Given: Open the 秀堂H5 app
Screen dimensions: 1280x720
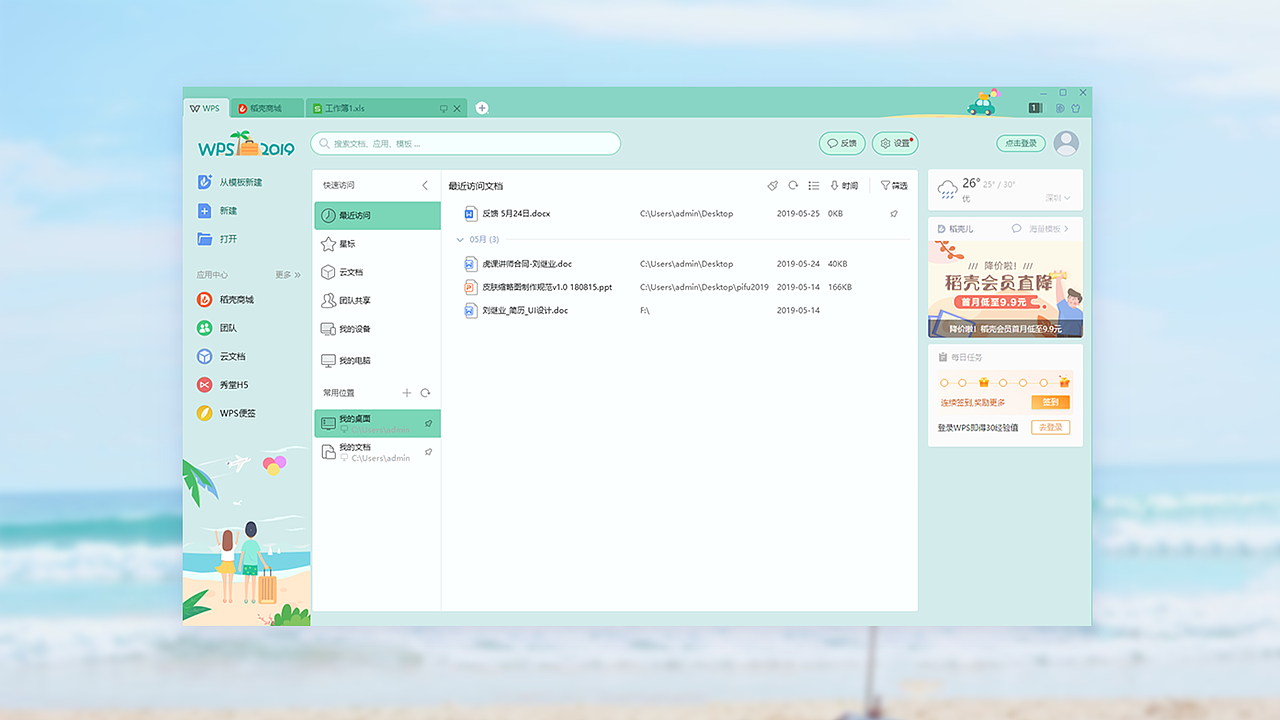Looking at the screenshot, I should [x=222, y=384].
